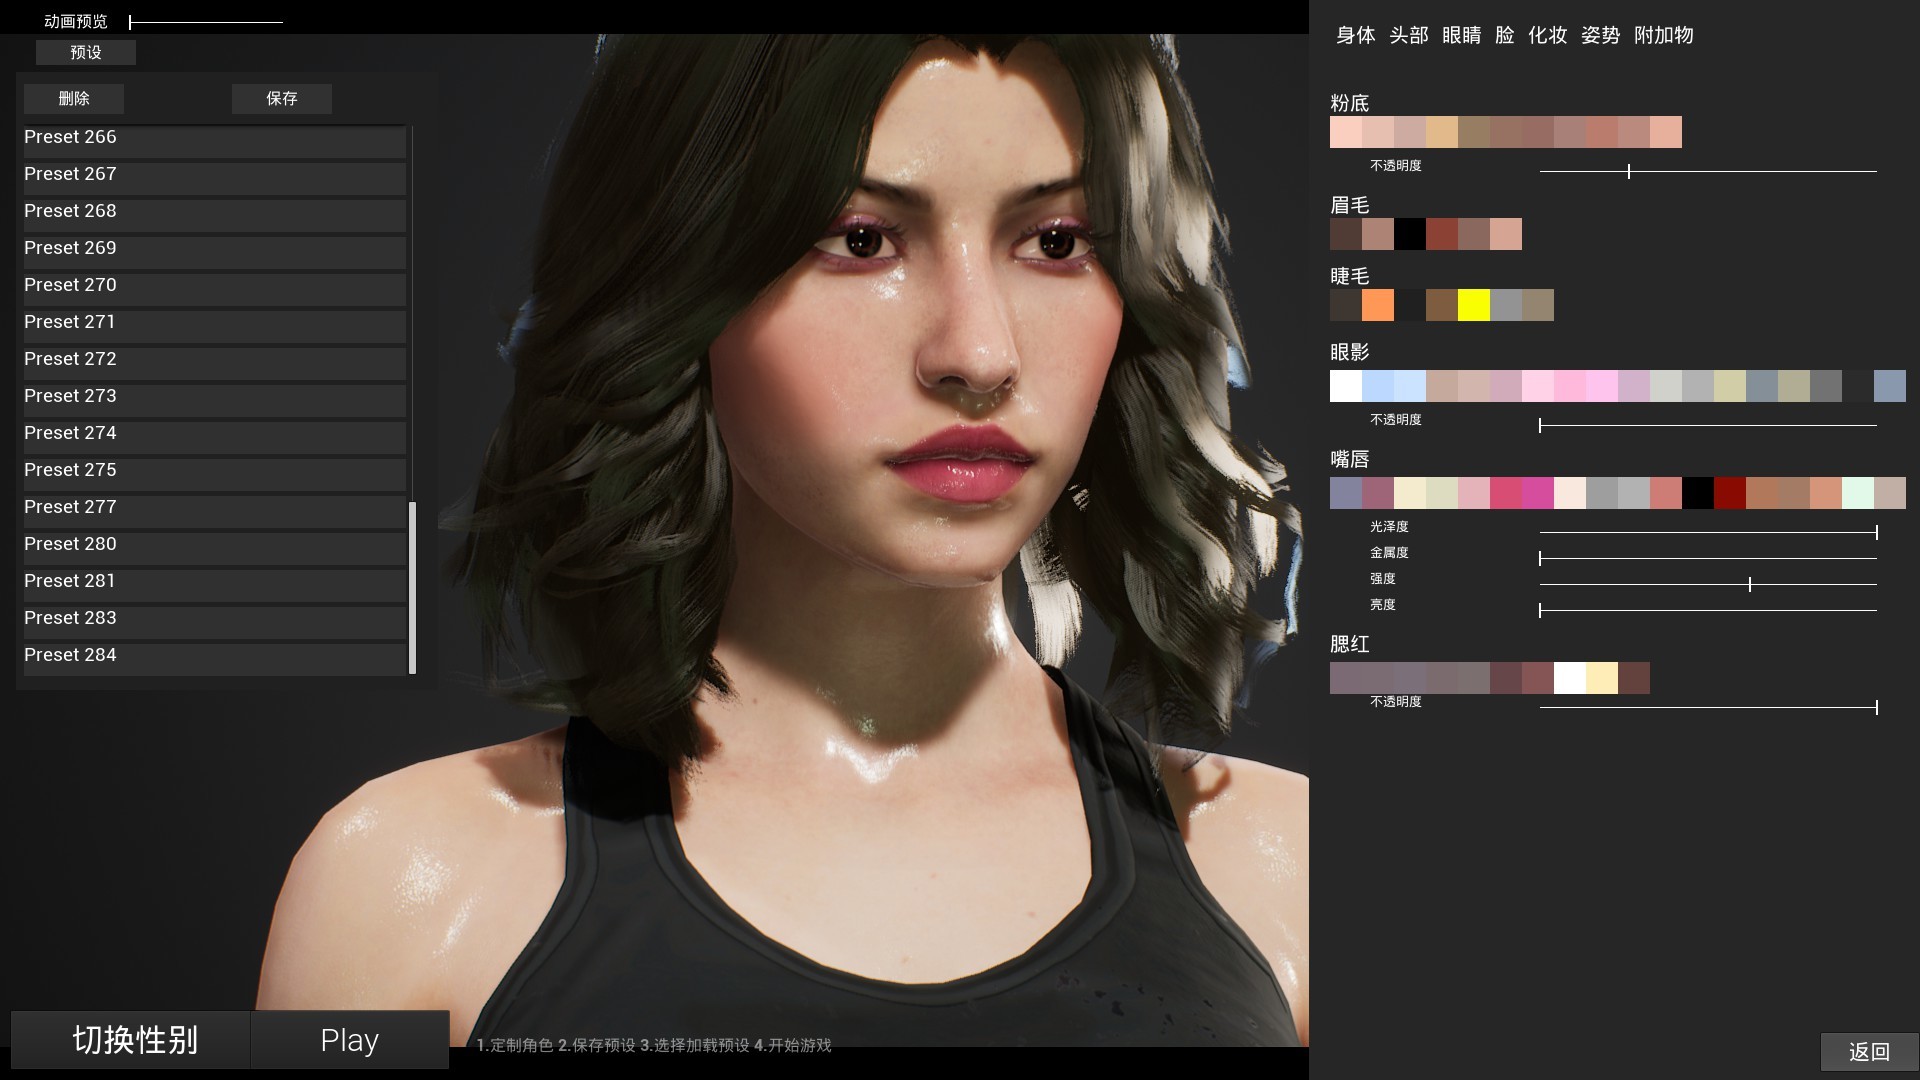Select the 身体 body tab
Viewport: 1920px width, 1080px height.
tap(1355, 35)
